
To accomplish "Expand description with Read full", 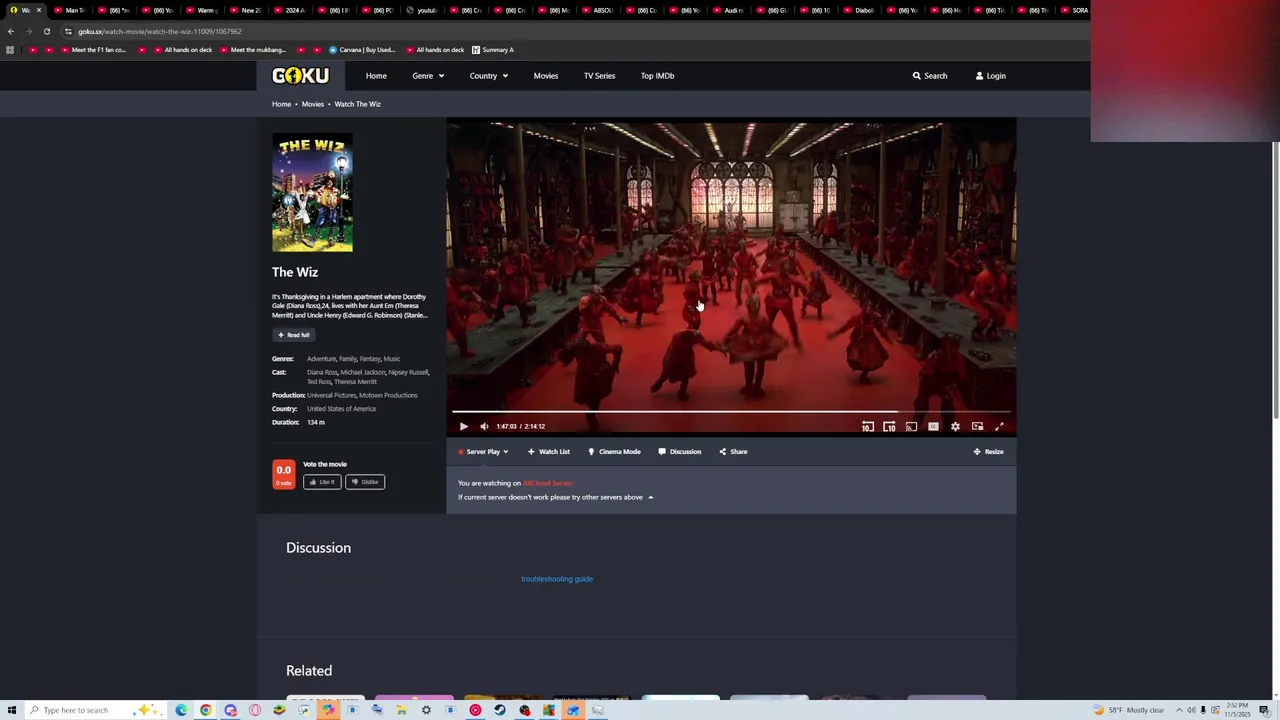I will 294,335.
